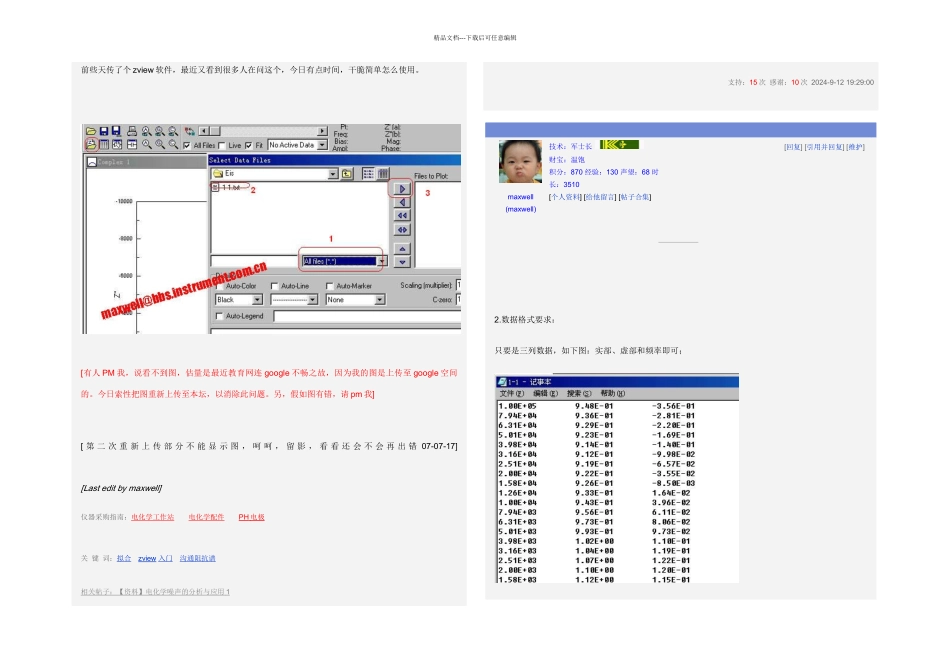Click the printer icon in ZView toolbar
The image size is (950, 672).
tap(131, 131)
